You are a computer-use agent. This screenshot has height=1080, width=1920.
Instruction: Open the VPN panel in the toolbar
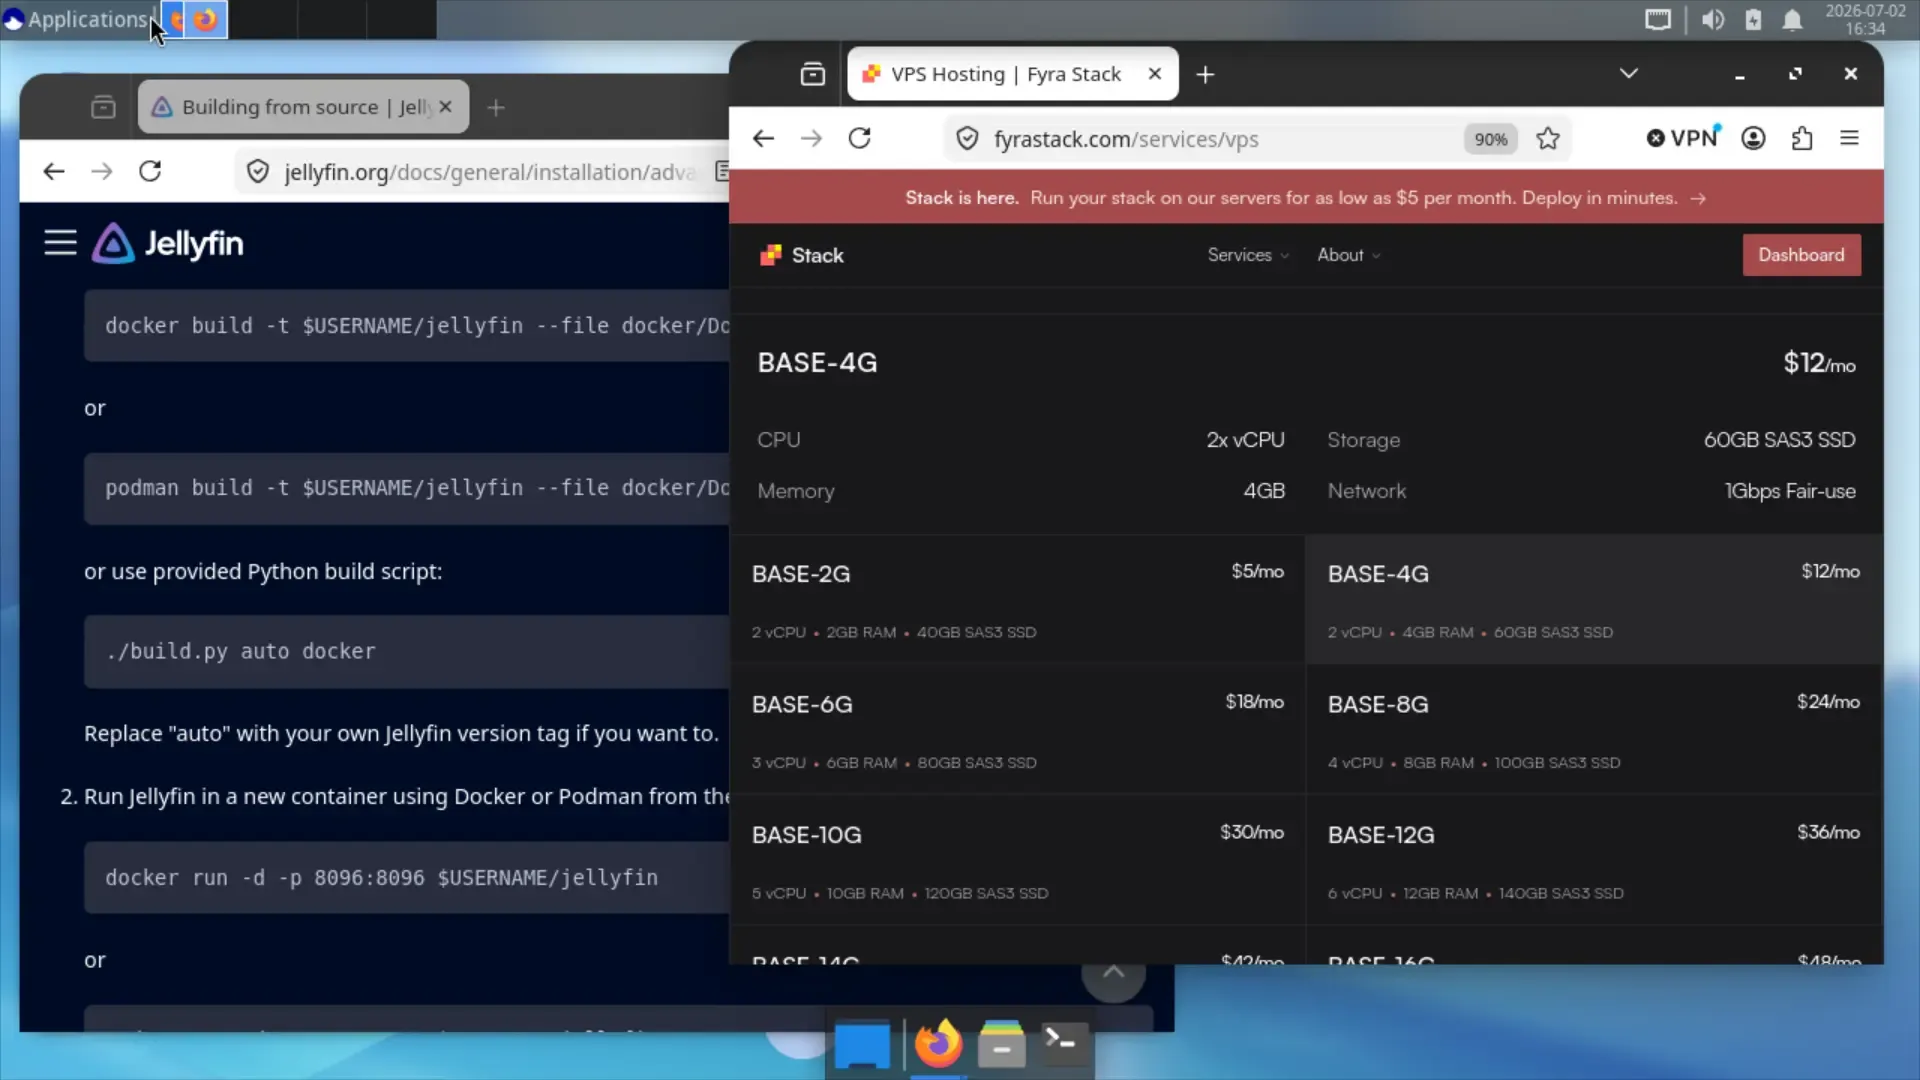pos(1684,138)
